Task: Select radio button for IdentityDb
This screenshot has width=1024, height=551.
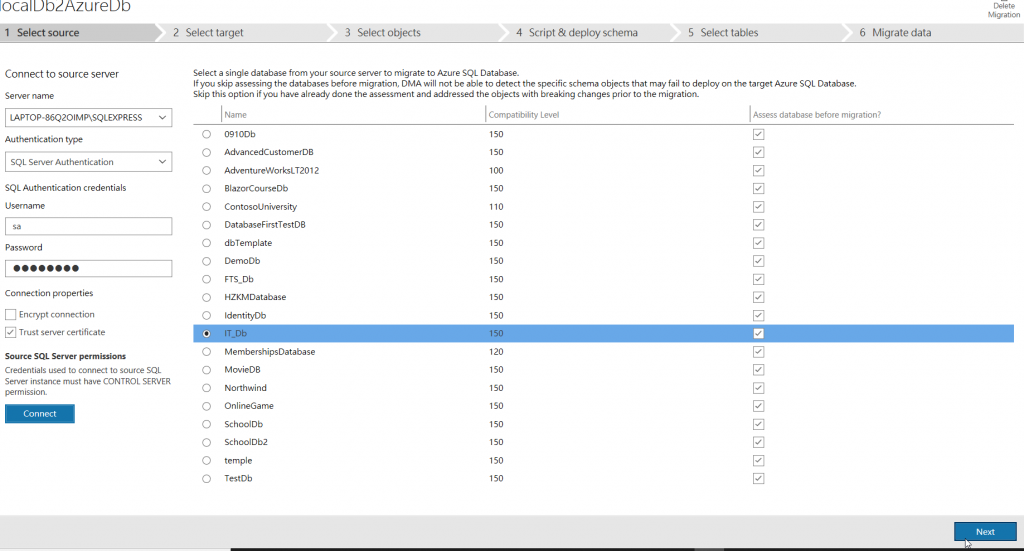Action: pos(206,315)
